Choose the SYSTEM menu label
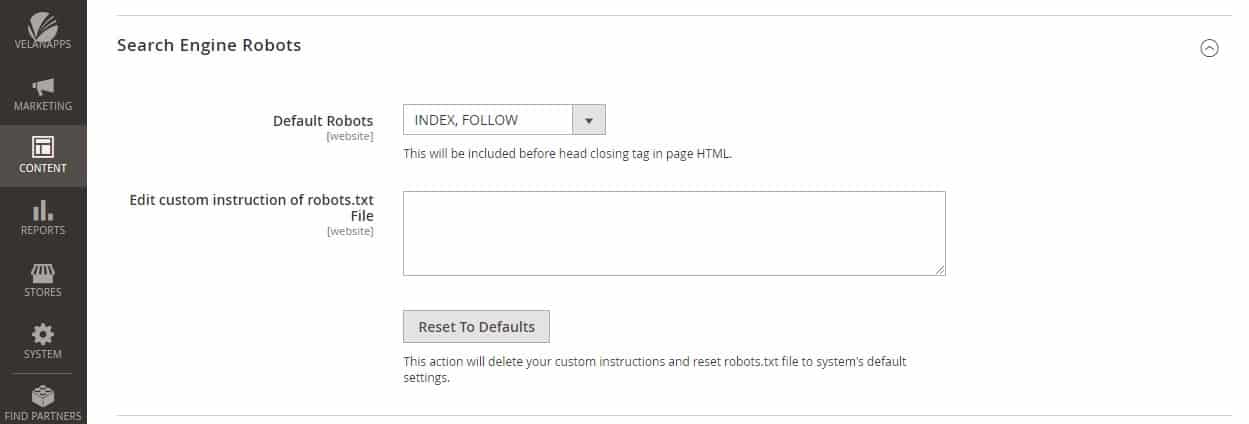The height and width of the screenshot is (424, 1249). coord(43,354)
